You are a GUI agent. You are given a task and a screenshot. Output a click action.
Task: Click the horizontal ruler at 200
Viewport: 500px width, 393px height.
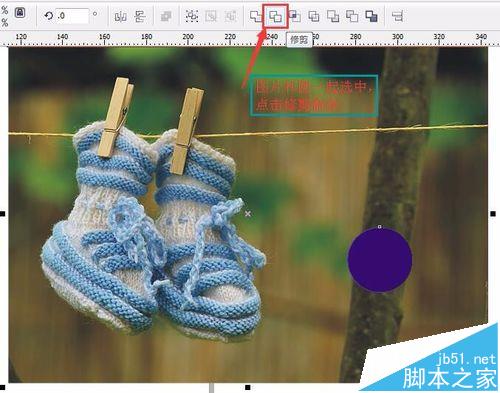[x=188, y=38]
